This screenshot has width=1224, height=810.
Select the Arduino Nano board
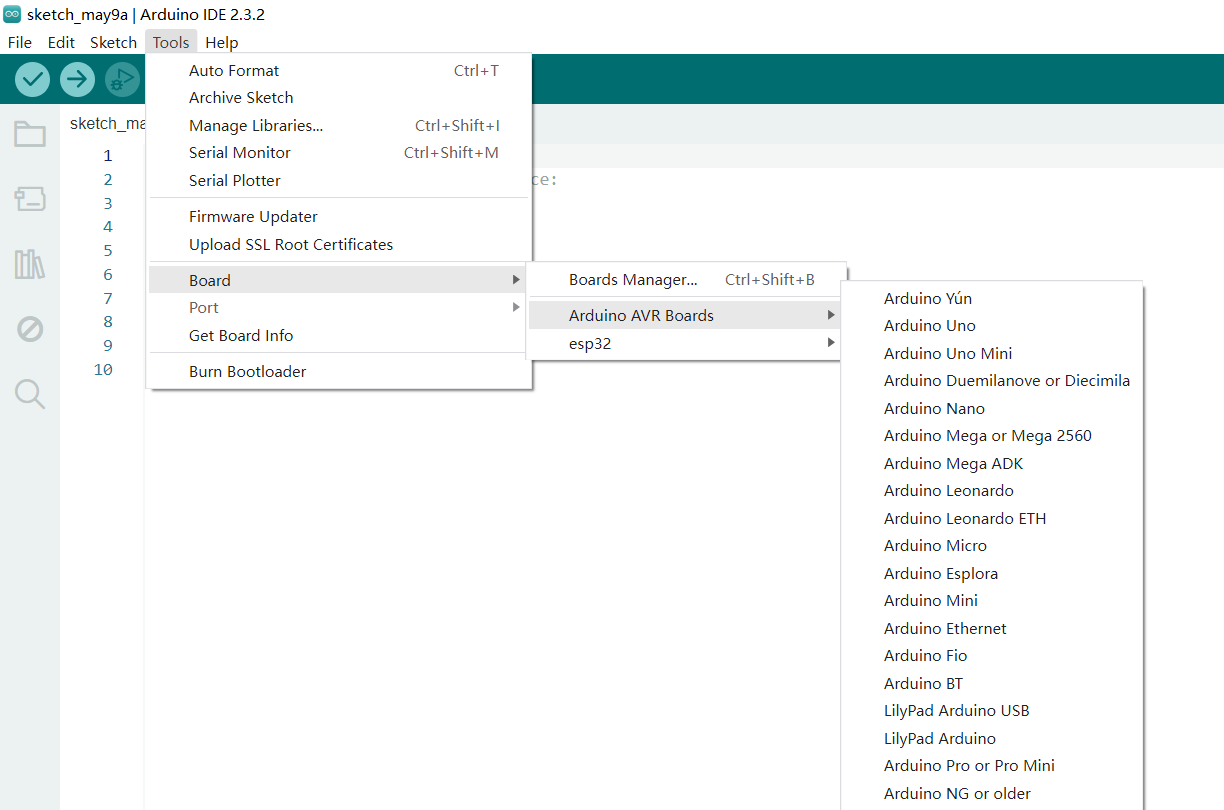(x=991, y=409)
